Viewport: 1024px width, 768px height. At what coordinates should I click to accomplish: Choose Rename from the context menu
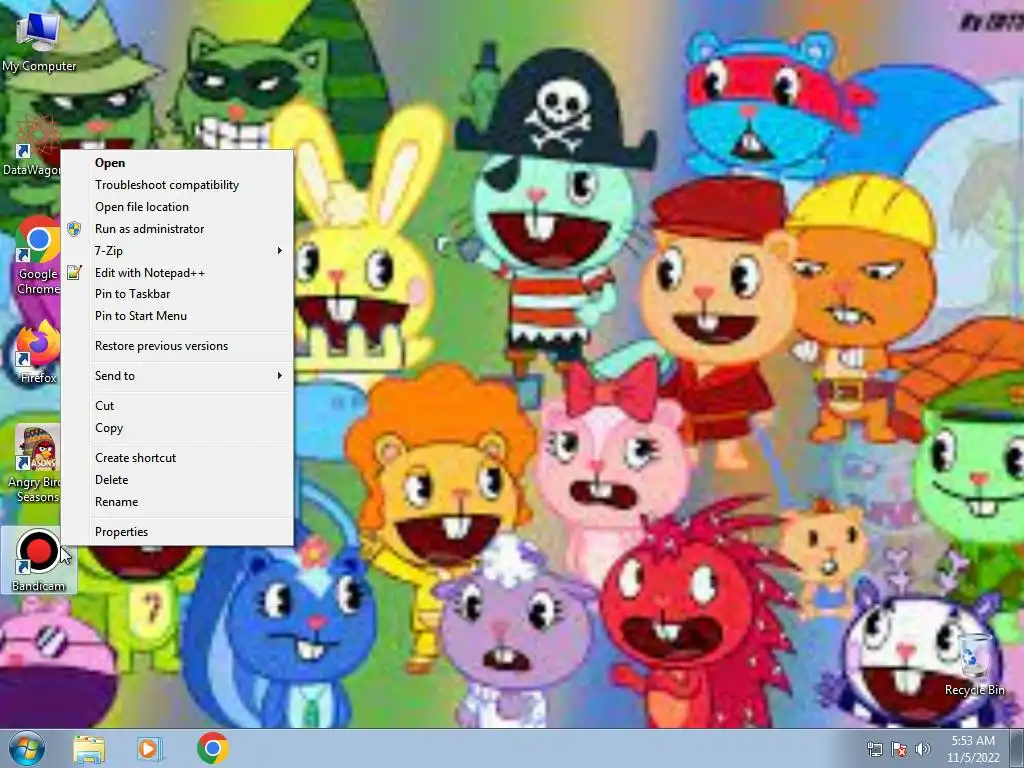click(178, 502)
